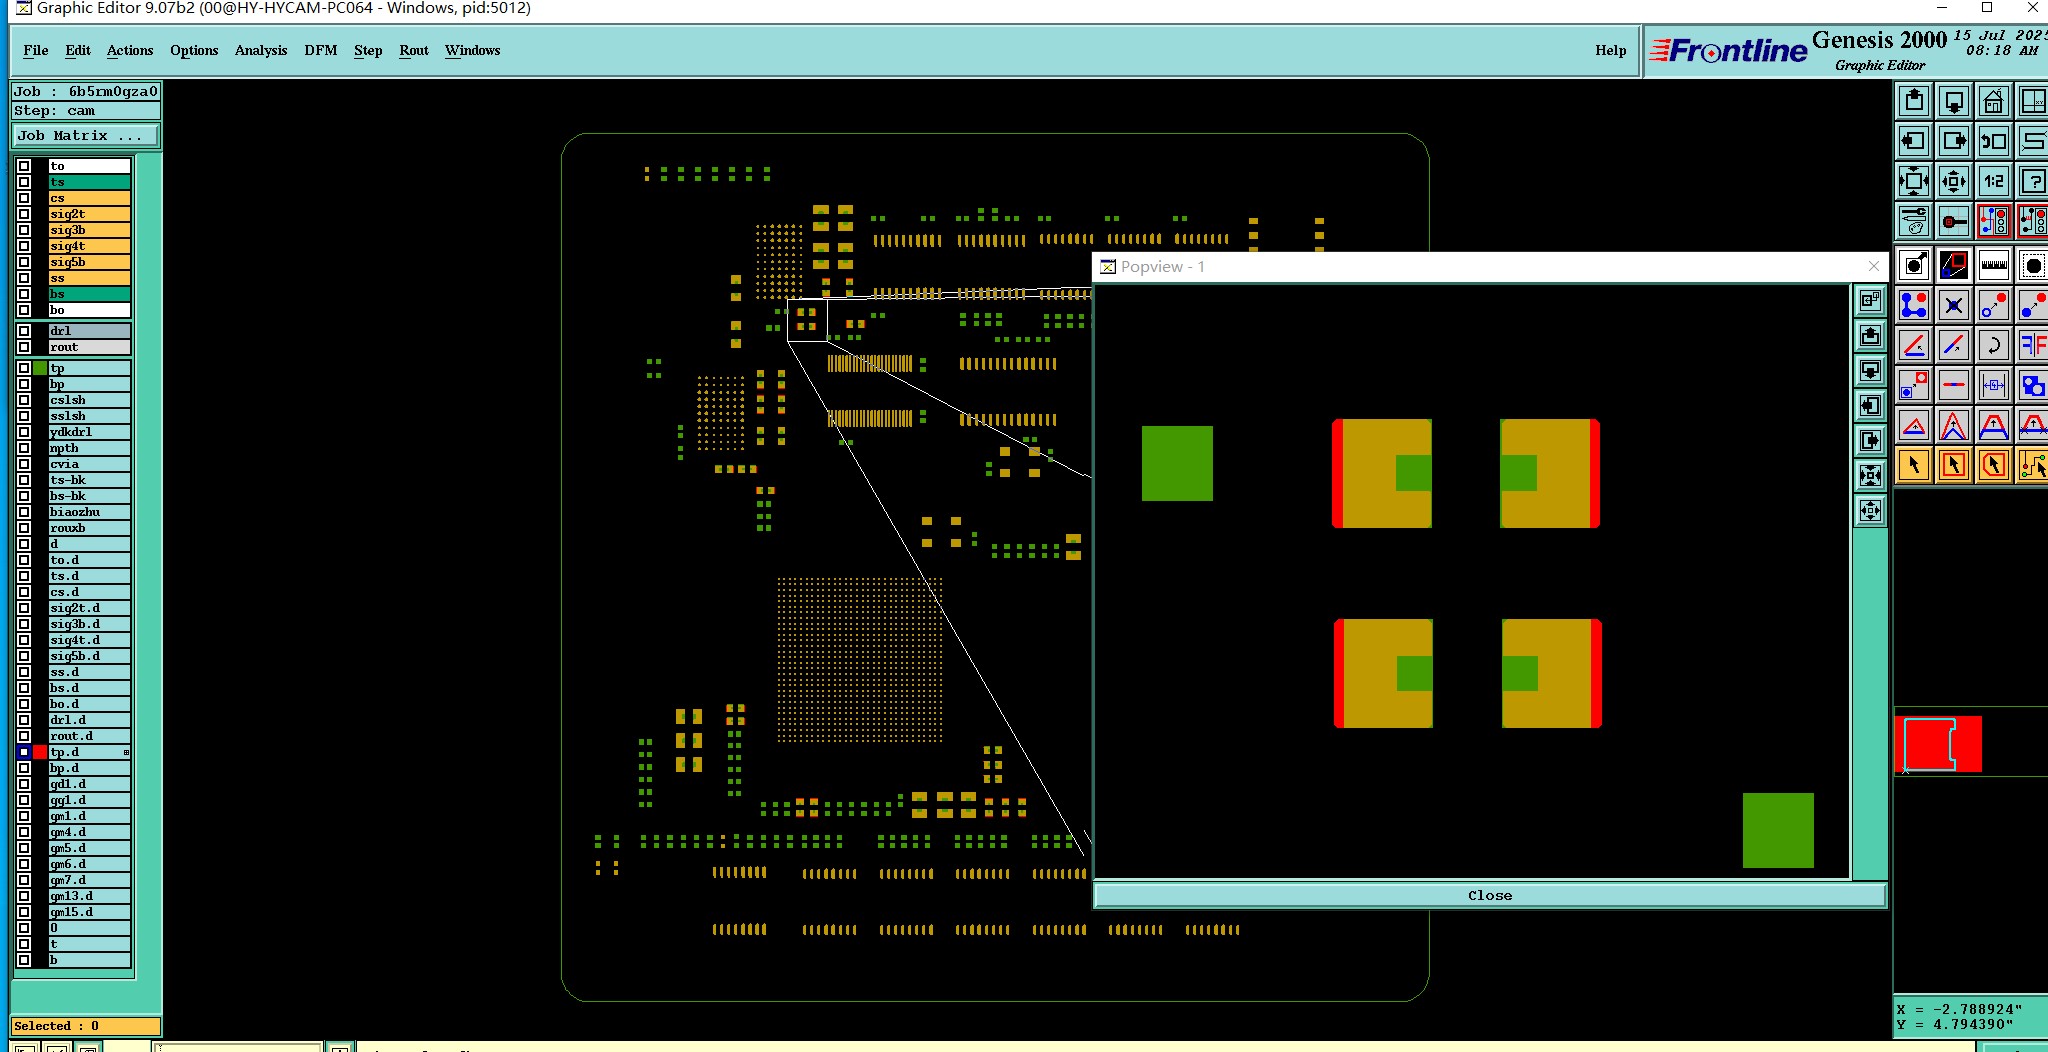
Task: Select the rectangle area select tool
Action: (1954, 465)
